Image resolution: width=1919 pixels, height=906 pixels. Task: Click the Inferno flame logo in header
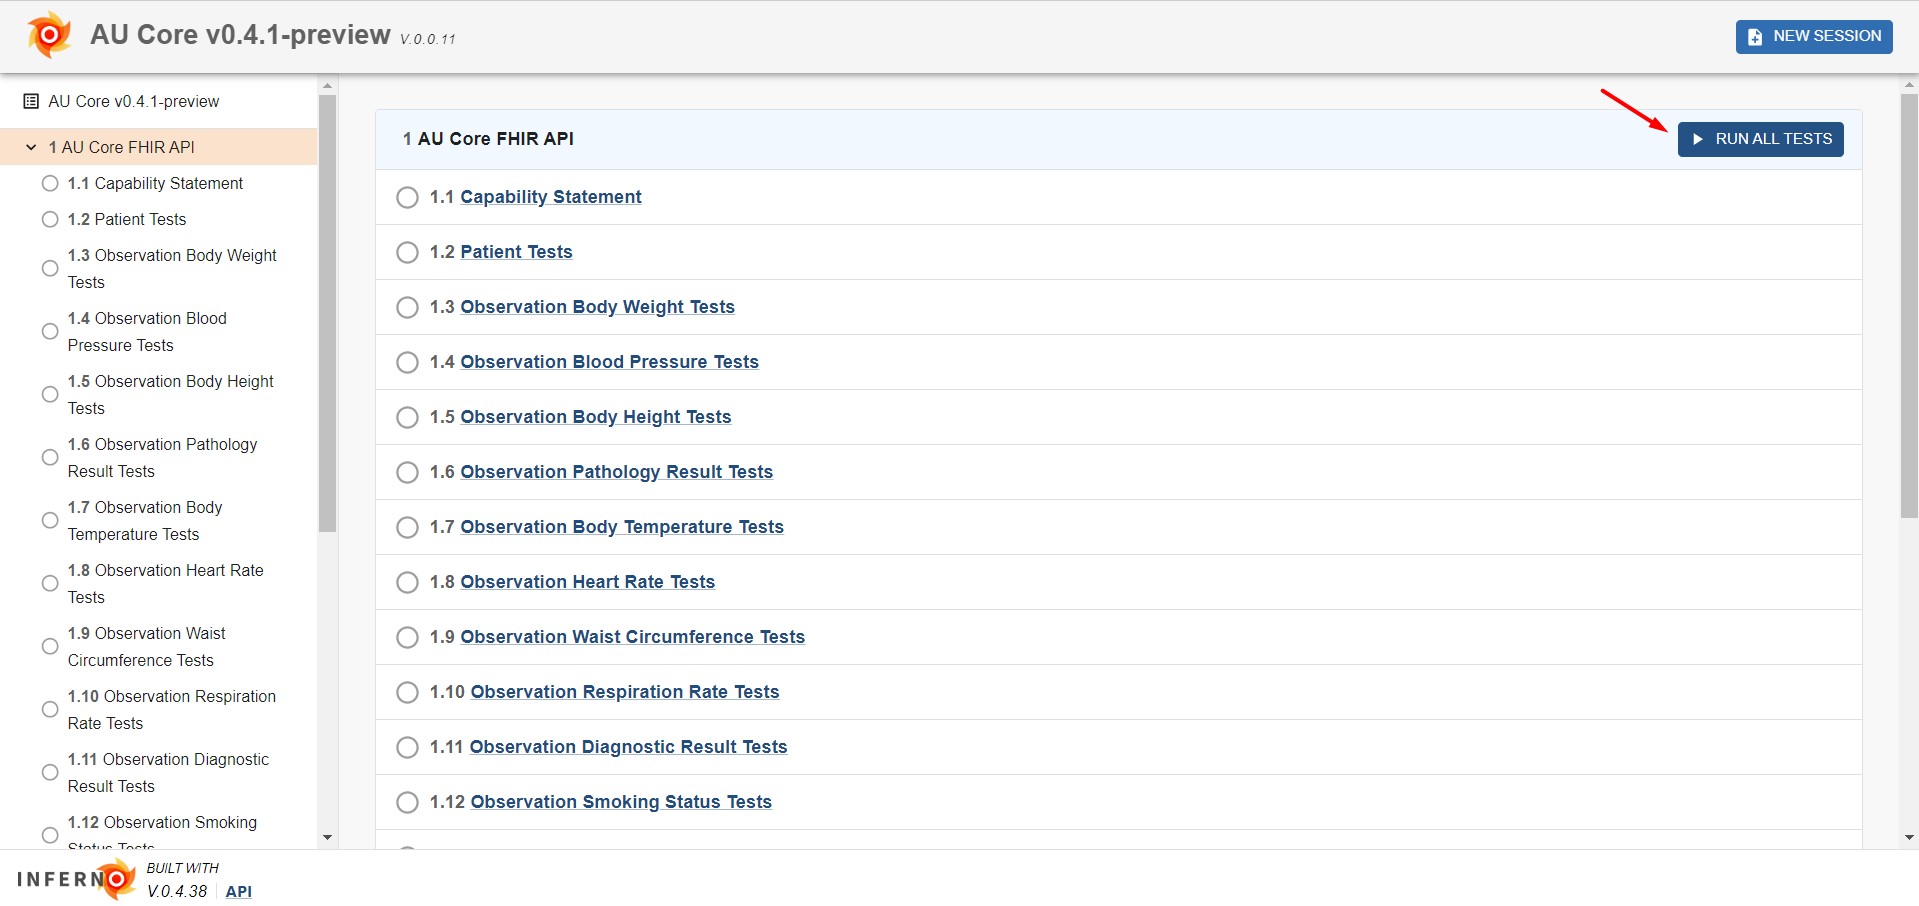coord(49,35)
